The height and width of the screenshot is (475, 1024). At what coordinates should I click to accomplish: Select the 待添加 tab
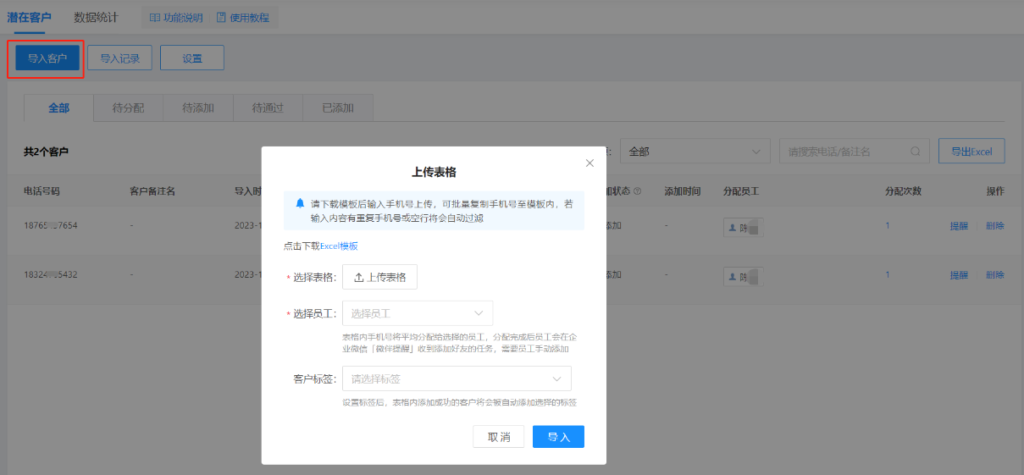(199, 108)
